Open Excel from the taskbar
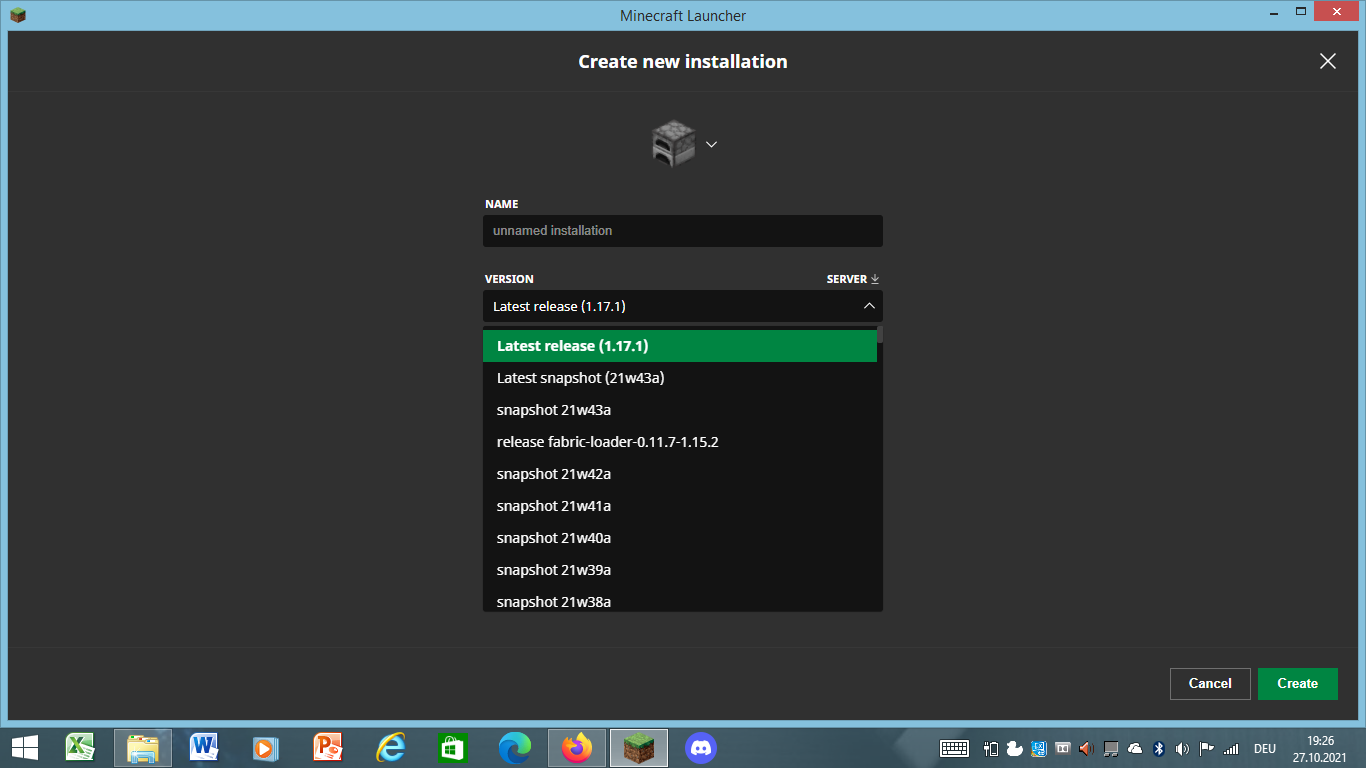1366x768 pixels. click(x=80, y=747)
